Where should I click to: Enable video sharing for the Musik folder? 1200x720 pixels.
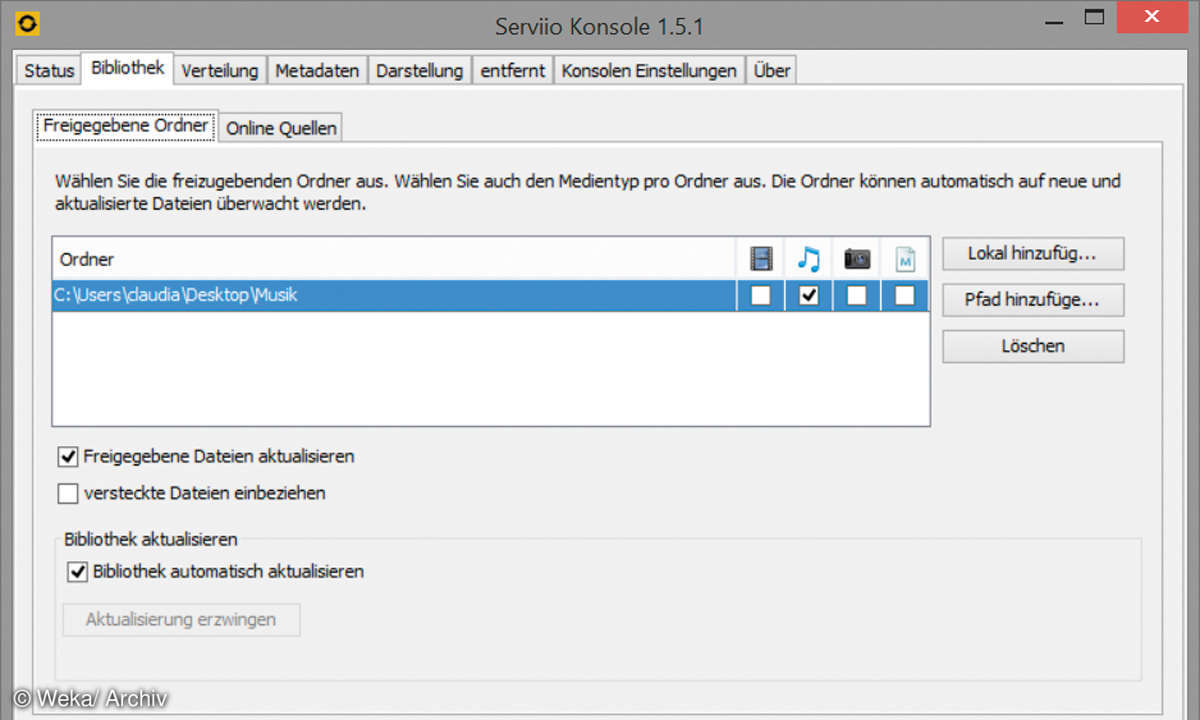pyautogui.click(x=761, y=296)
